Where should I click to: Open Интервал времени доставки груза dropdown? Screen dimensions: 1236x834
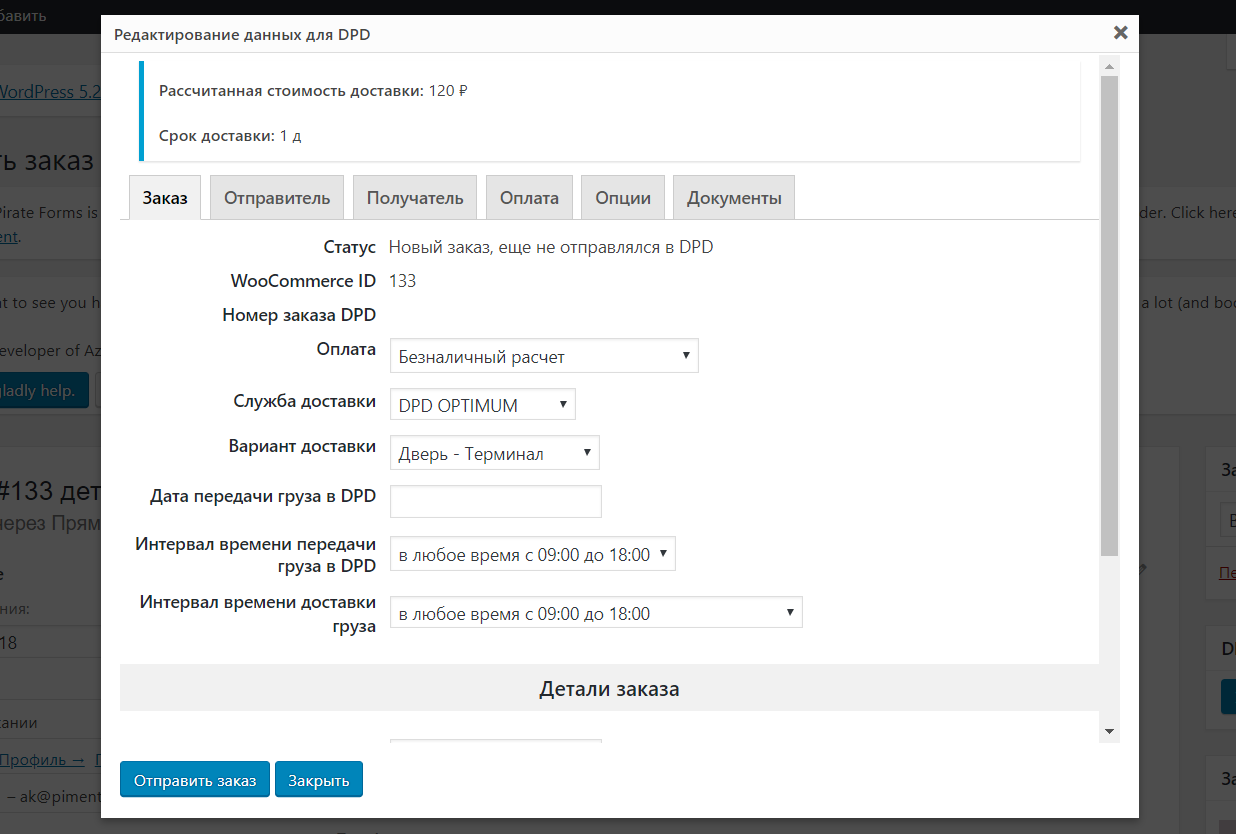pos(596,613)
